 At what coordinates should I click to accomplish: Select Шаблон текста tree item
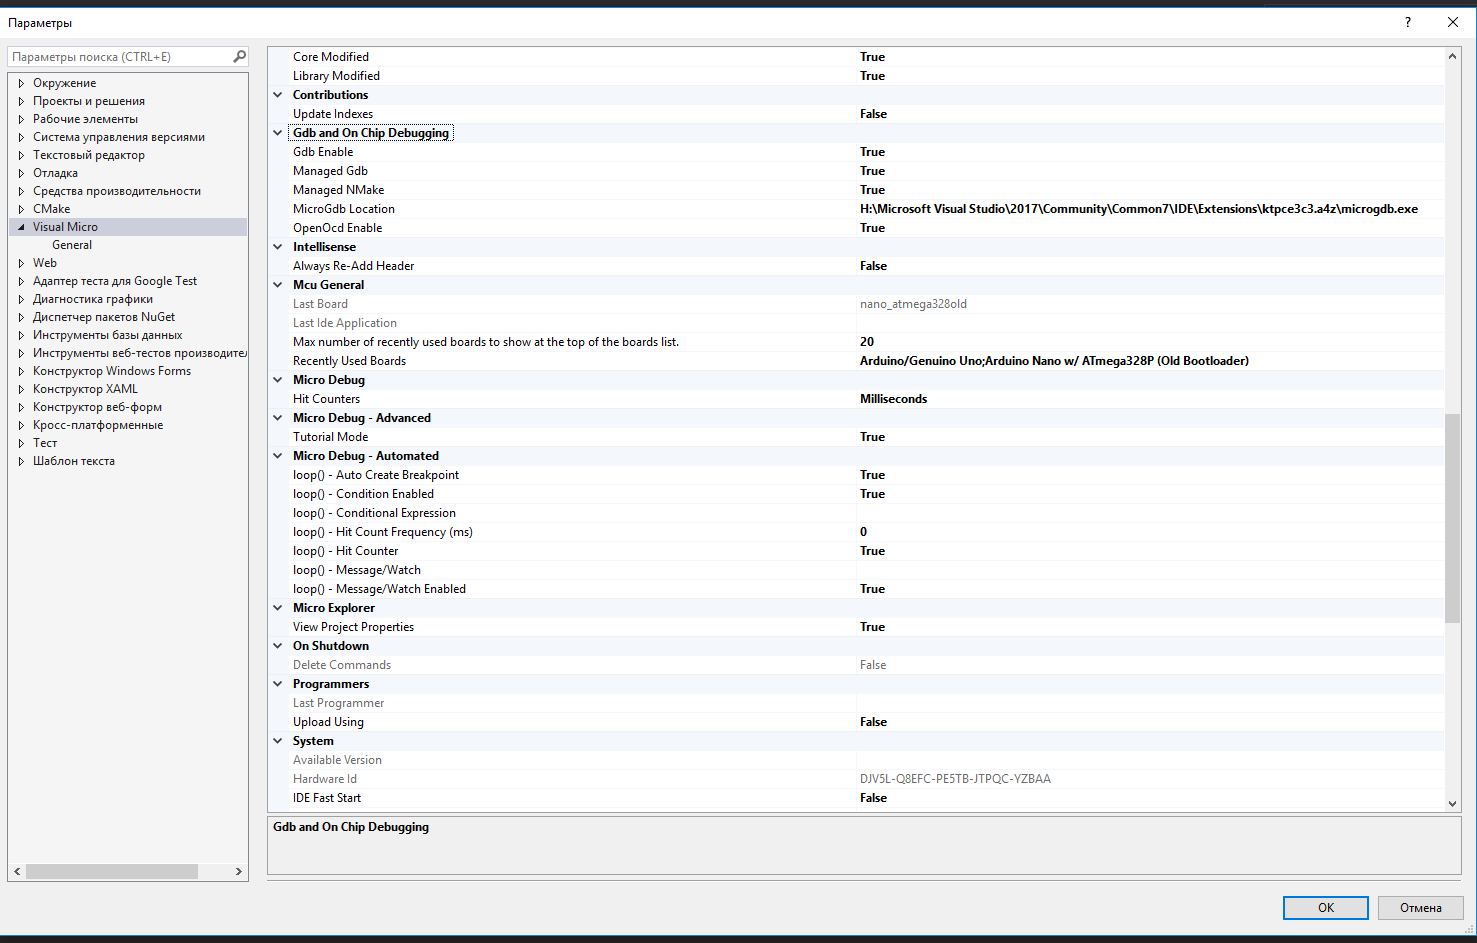pyautogui.click(x=74, y=461)
